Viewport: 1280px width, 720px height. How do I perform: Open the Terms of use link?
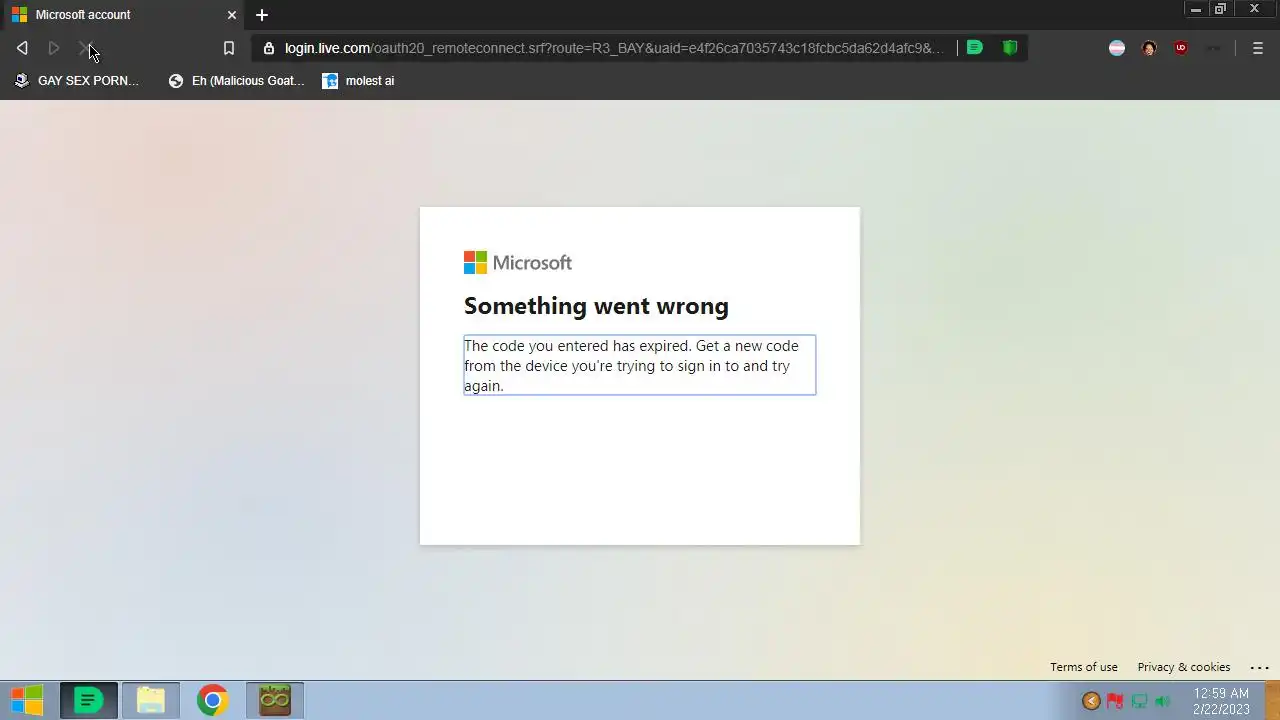[x=1084, y=667]
